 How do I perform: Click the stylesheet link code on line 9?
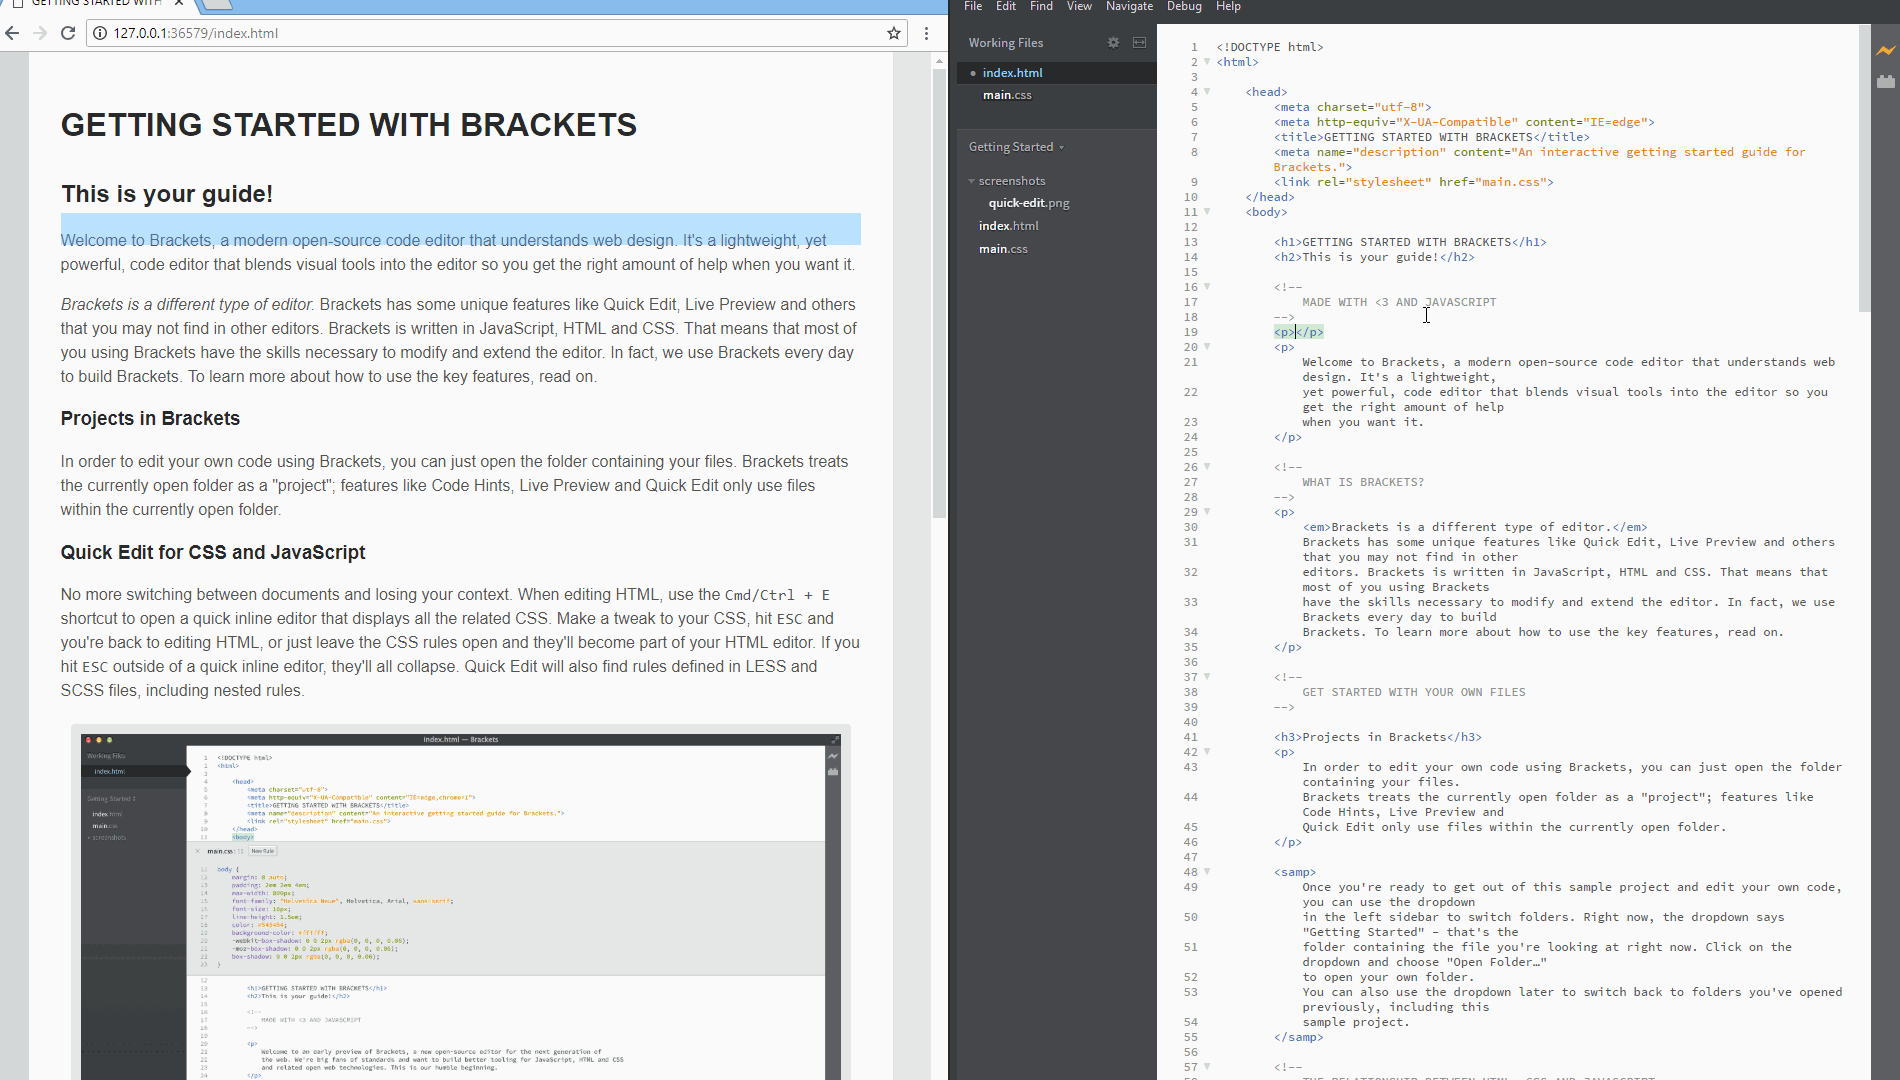(x=1414, y=182)
